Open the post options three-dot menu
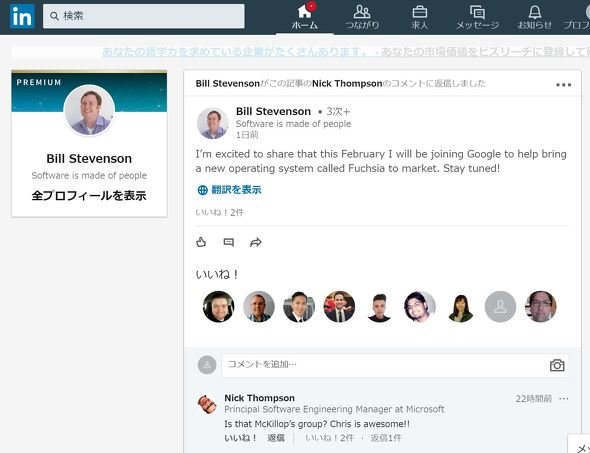Image resolution: width=590 pixels, height=453 pixels. pos(564,85)
